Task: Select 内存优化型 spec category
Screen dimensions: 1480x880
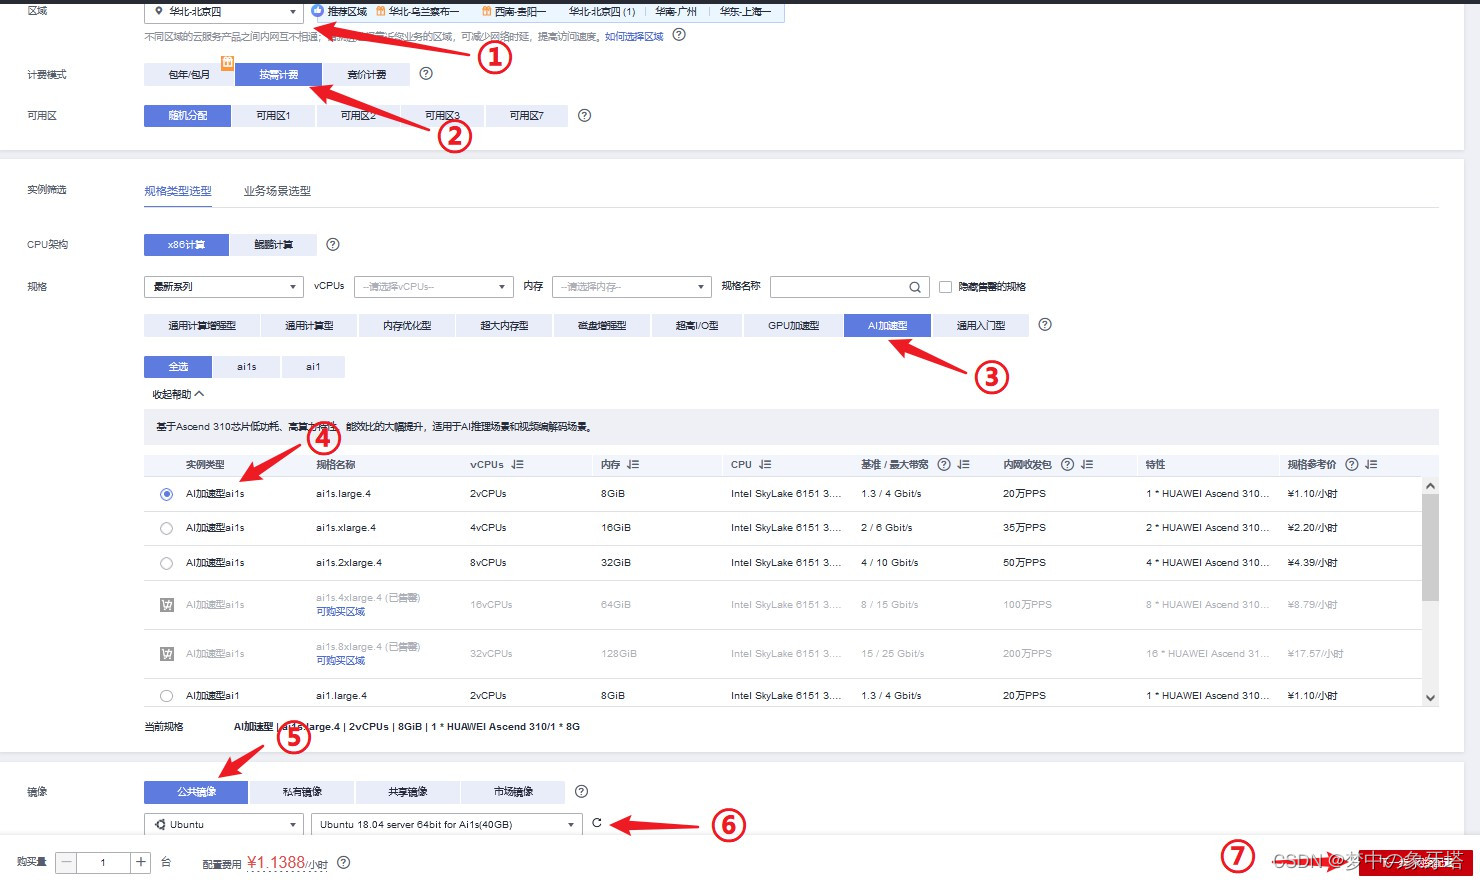Action: [407, 325]
